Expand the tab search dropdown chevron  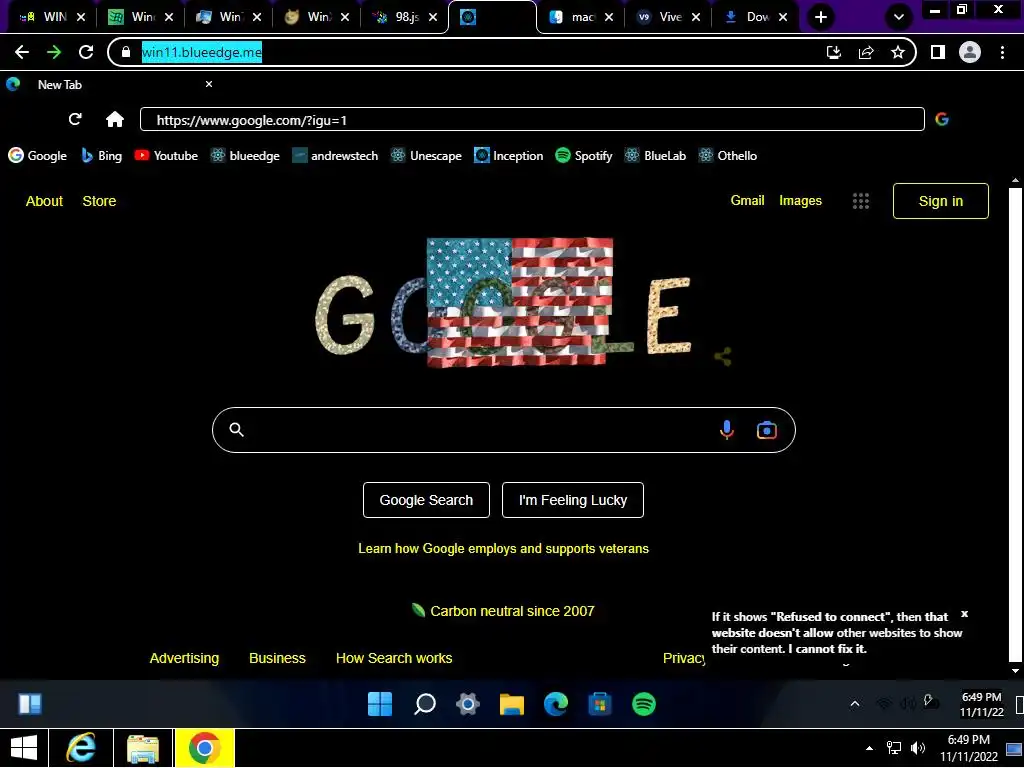tap(899, 17)
